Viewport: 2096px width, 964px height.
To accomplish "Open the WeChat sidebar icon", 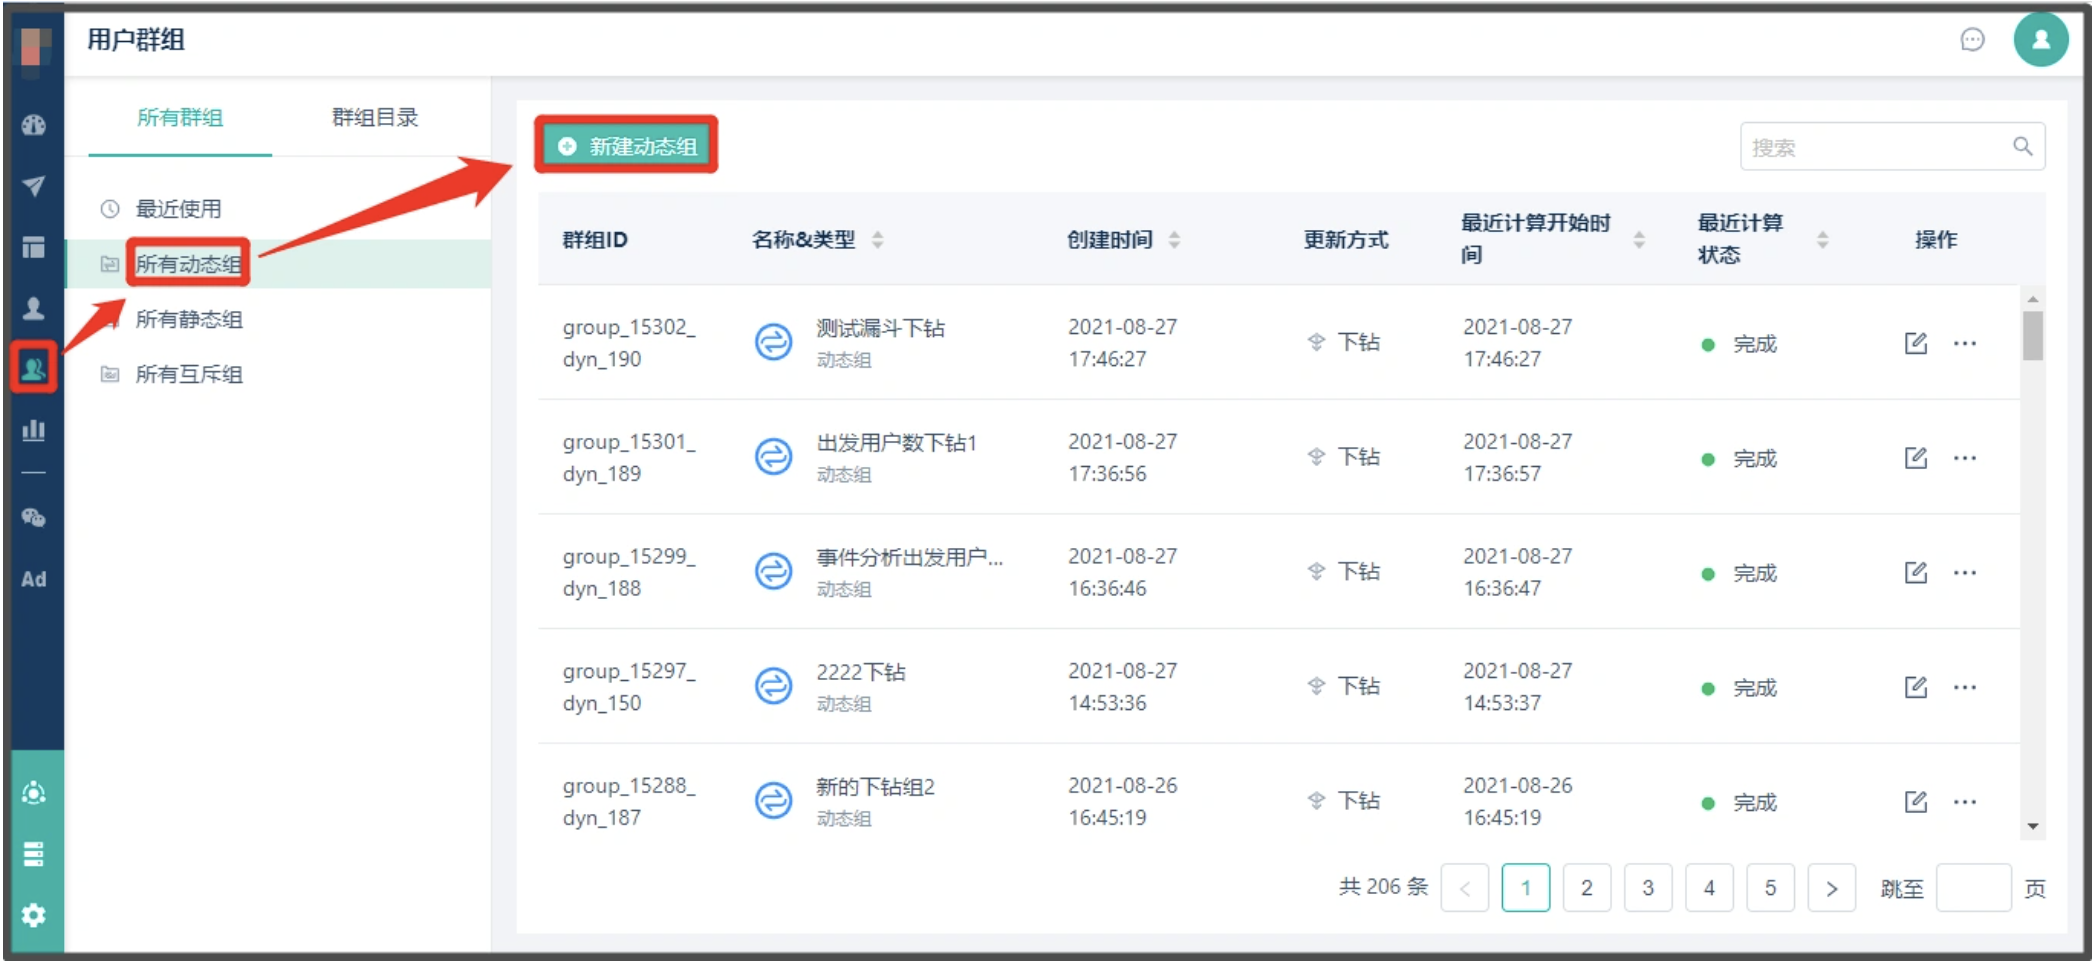I will point(34,517).
